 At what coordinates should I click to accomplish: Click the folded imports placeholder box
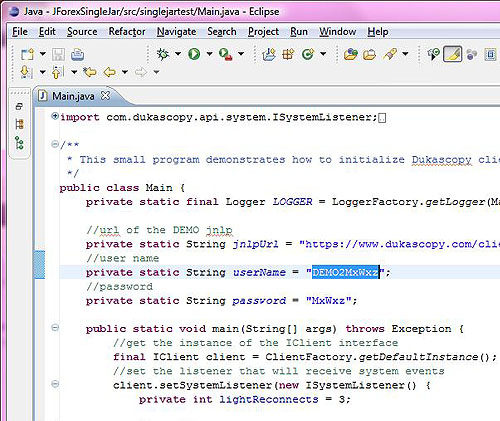pyautogui.click(x=382, y=118)
